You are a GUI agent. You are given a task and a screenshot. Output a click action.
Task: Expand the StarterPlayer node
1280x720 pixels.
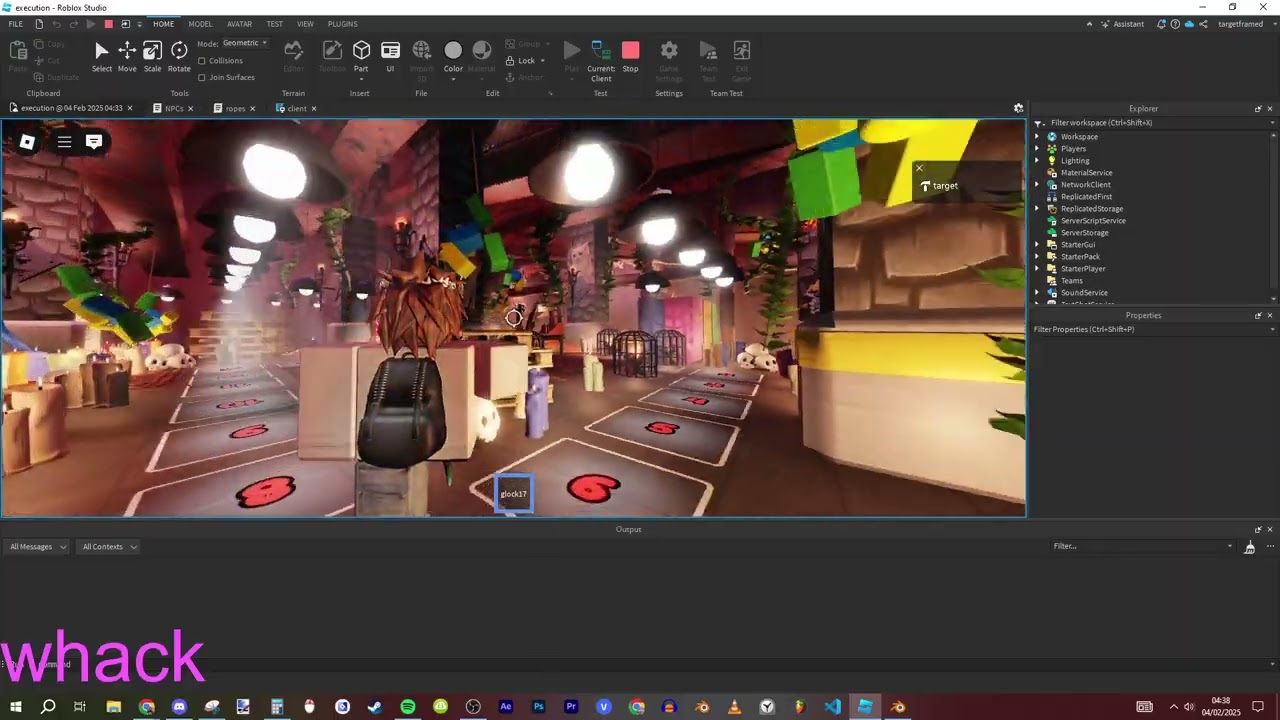pos(1037,269)
